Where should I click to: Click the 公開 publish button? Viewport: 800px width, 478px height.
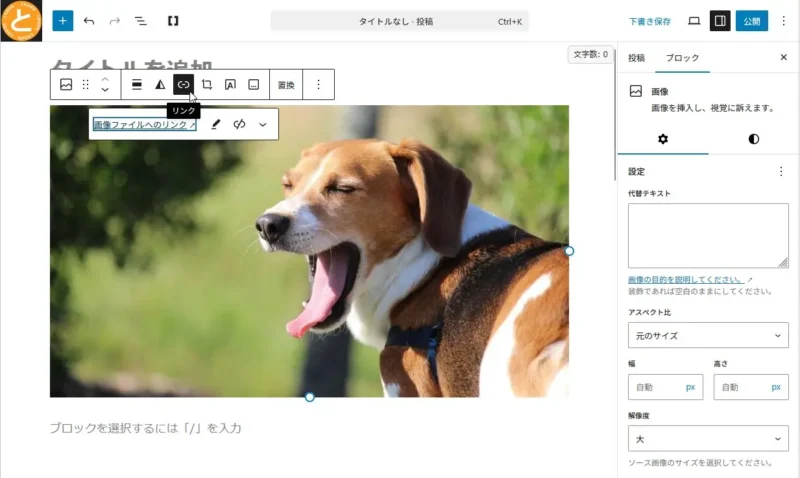[752, 20]
